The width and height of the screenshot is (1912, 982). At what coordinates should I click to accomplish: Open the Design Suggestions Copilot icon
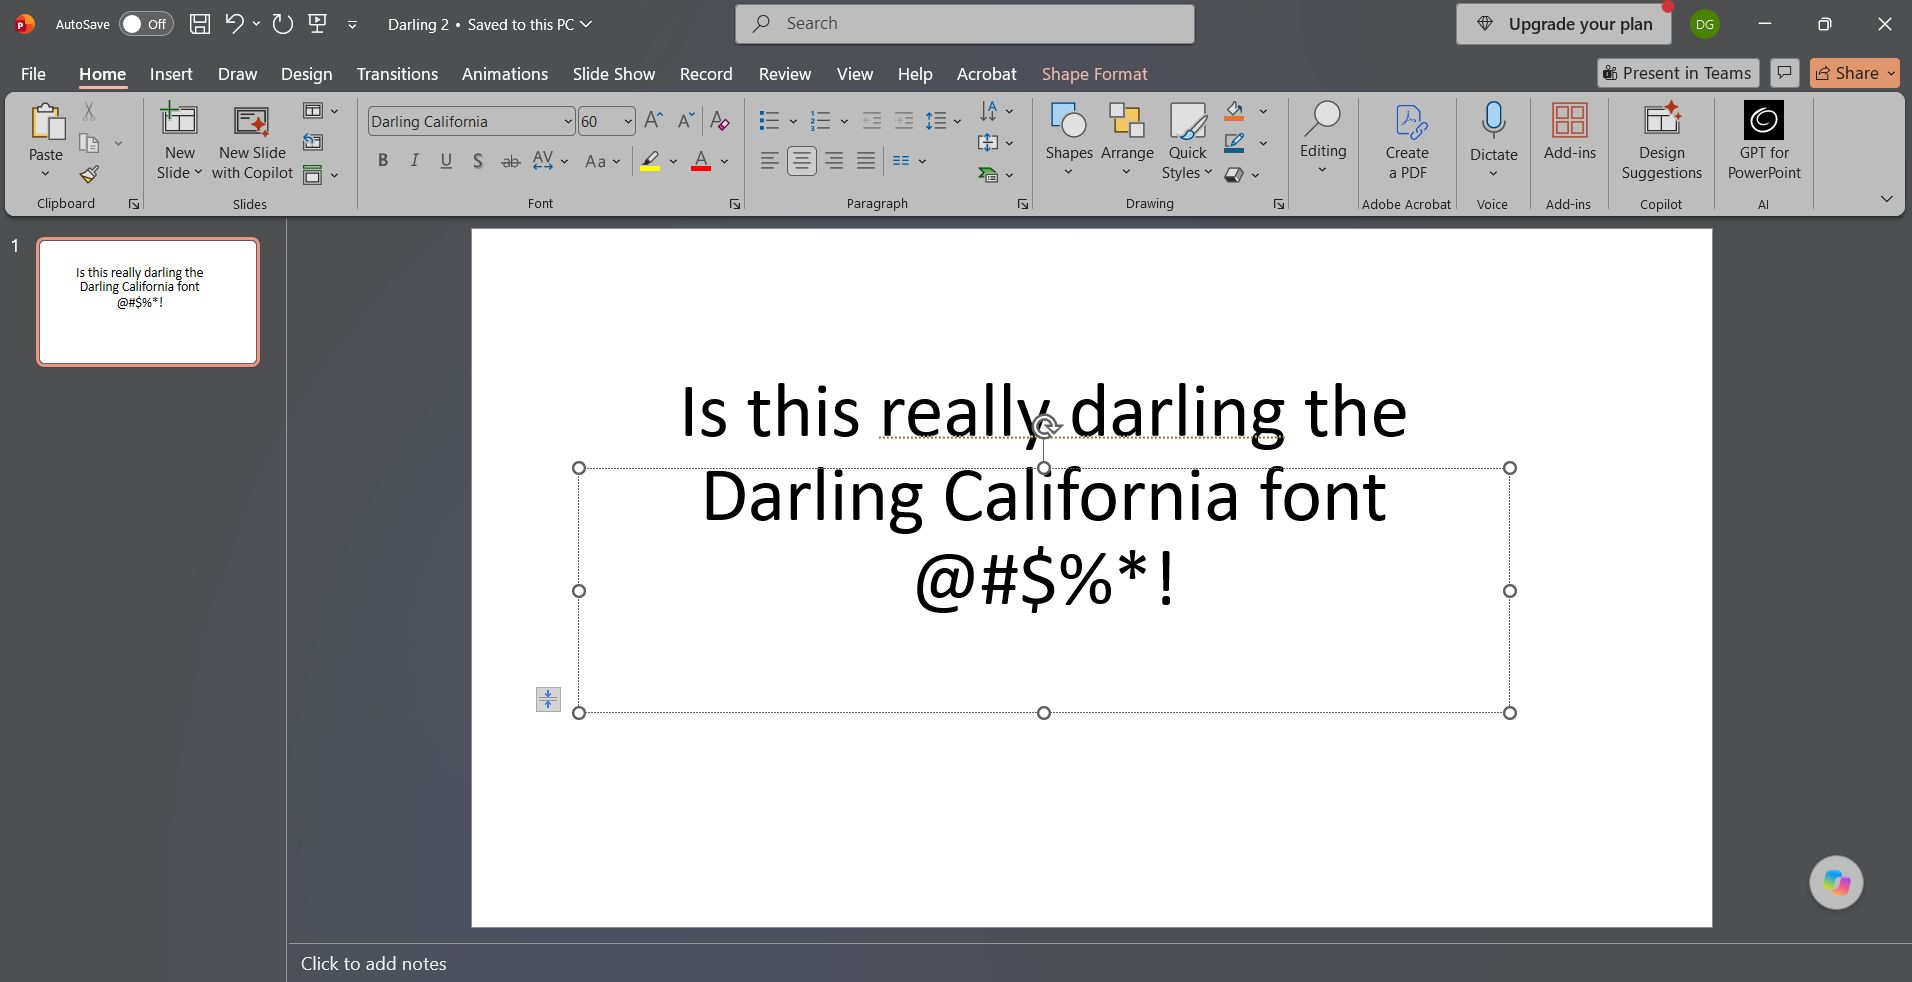(1662, 120)
